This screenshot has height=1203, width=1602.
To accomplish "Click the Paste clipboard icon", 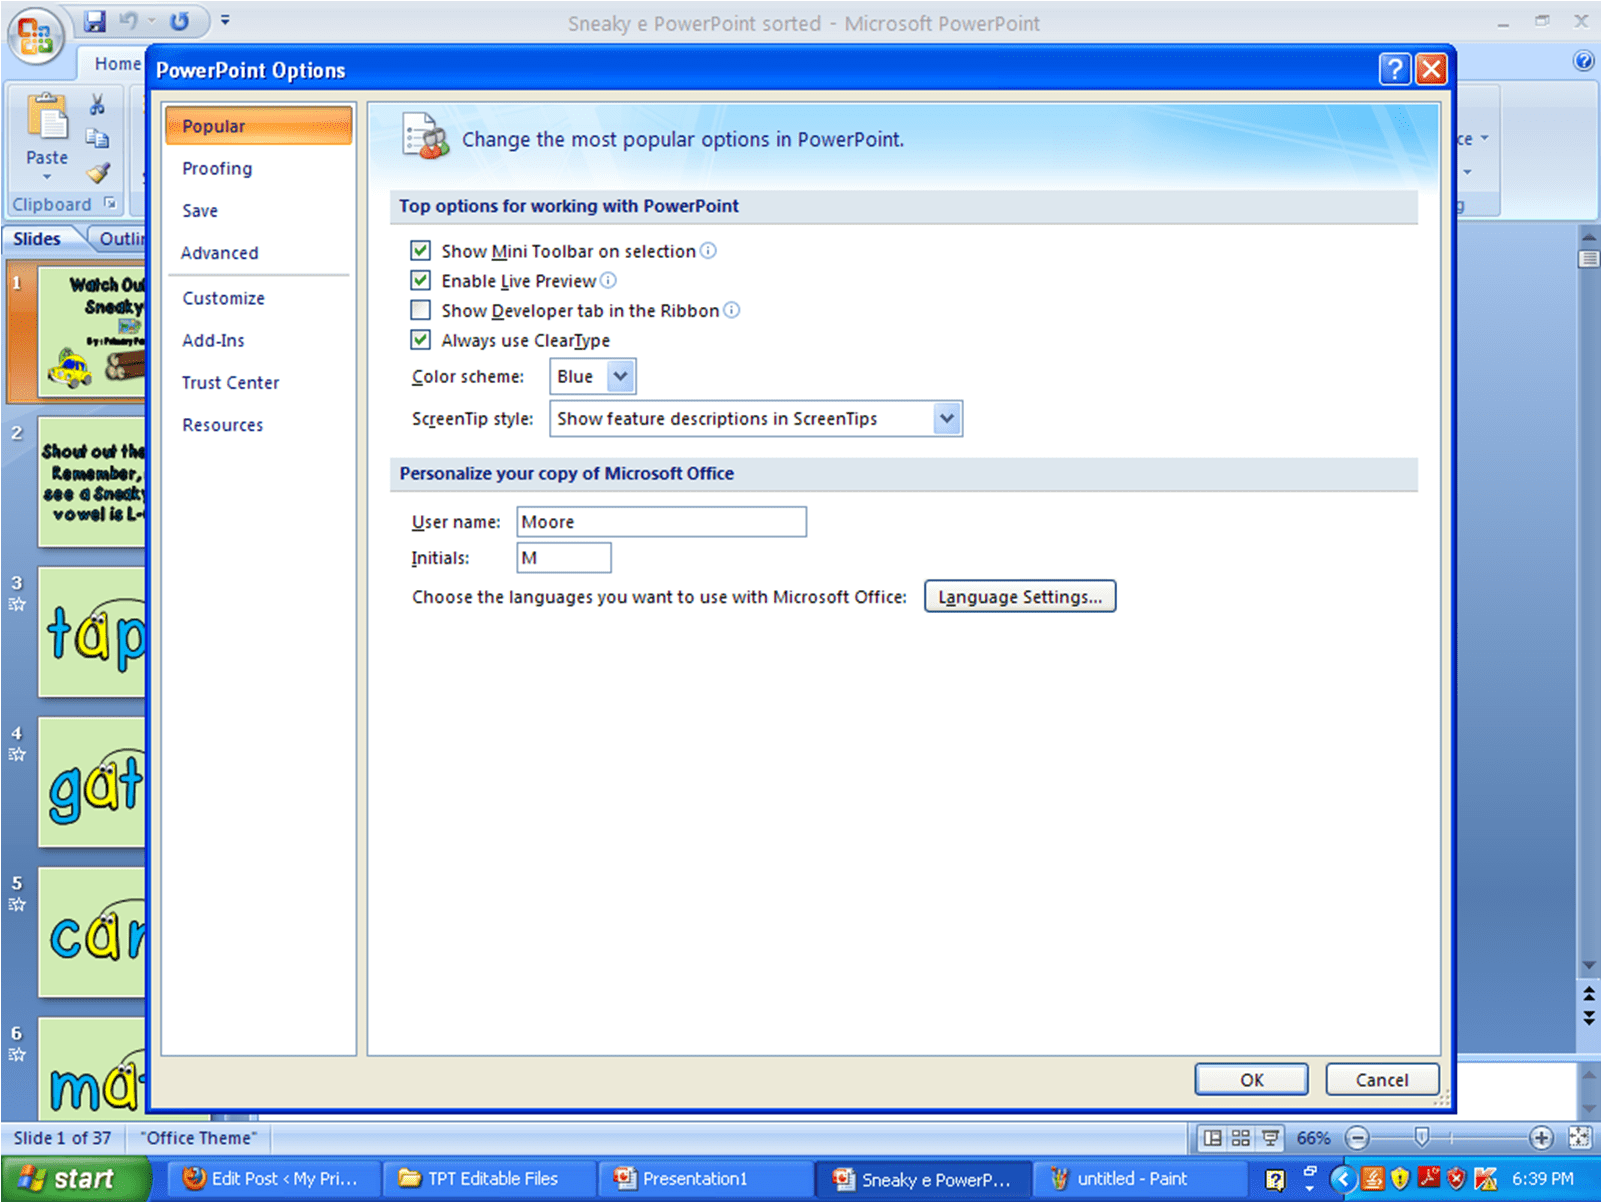I will pyautogui.click(x=47, y=118).
